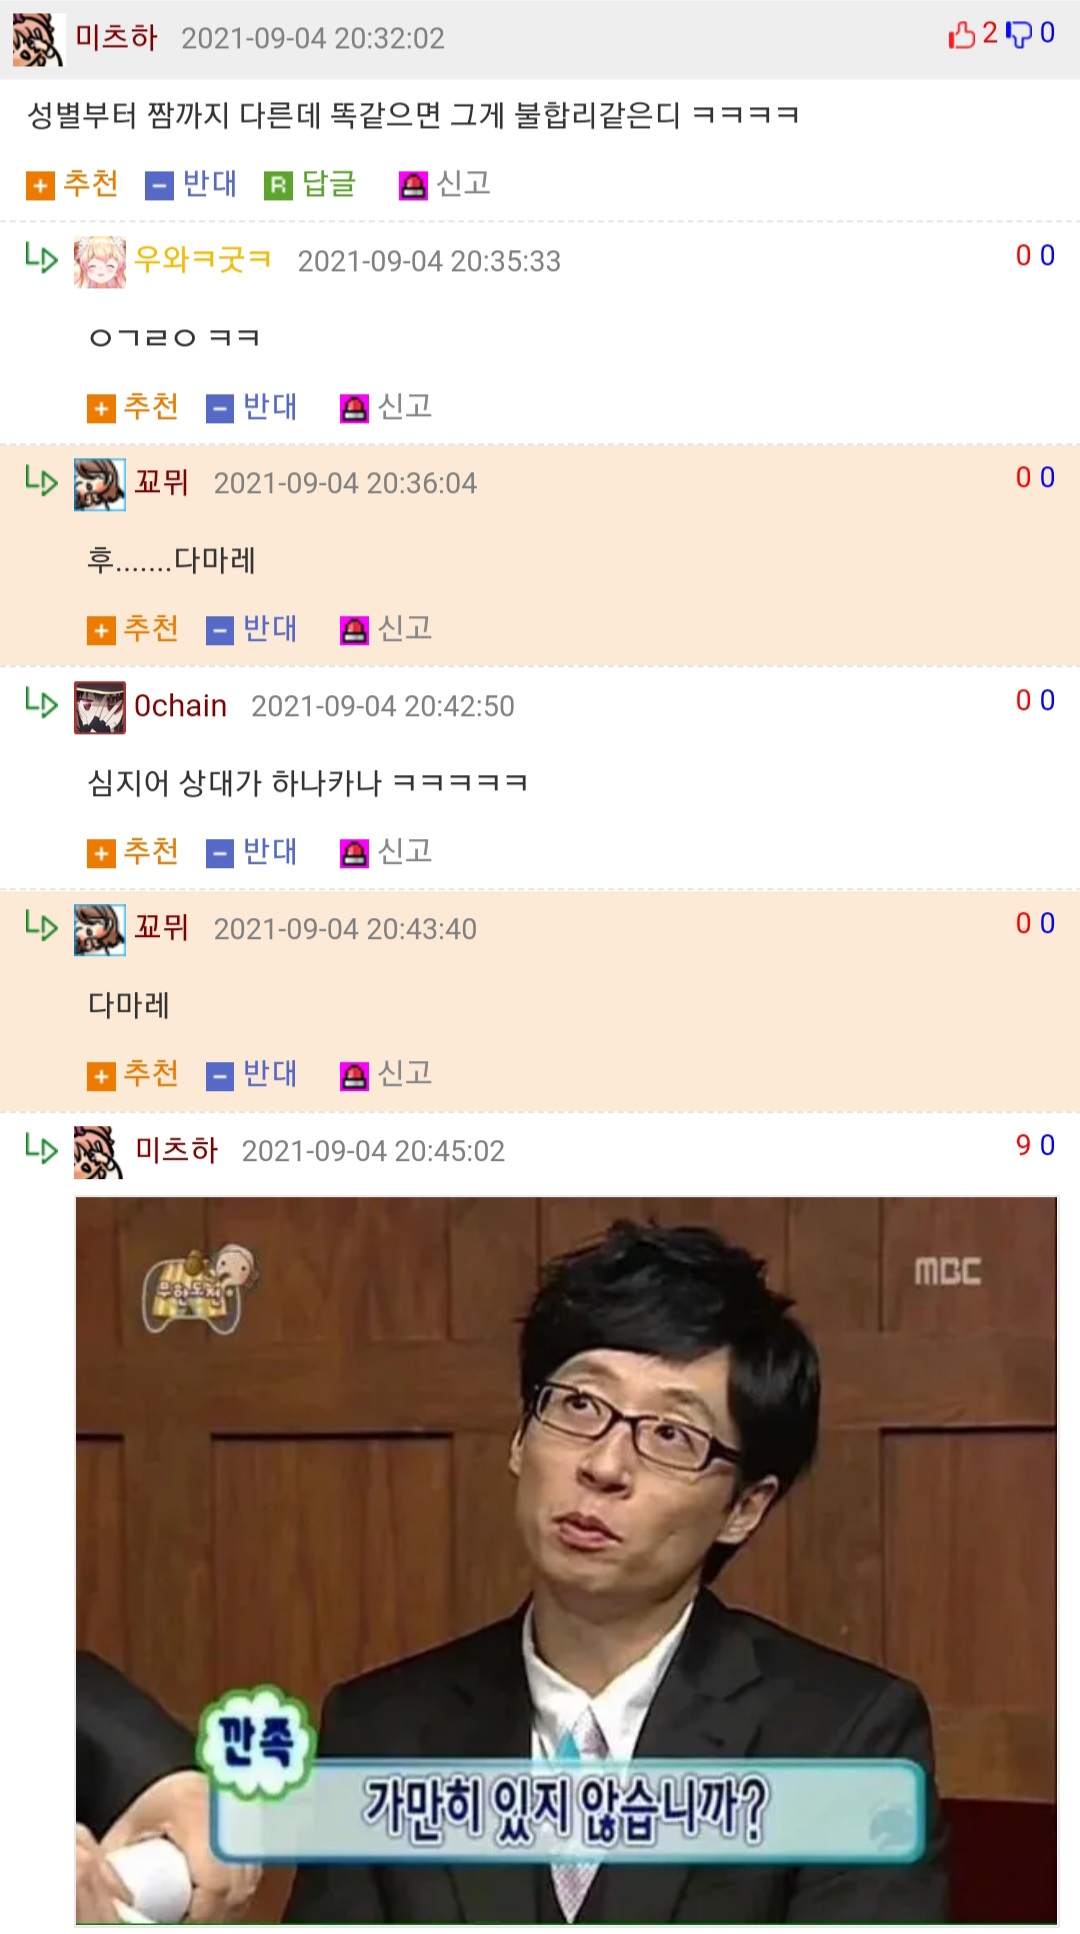Open the Ochain username link

tap(180, 706)
